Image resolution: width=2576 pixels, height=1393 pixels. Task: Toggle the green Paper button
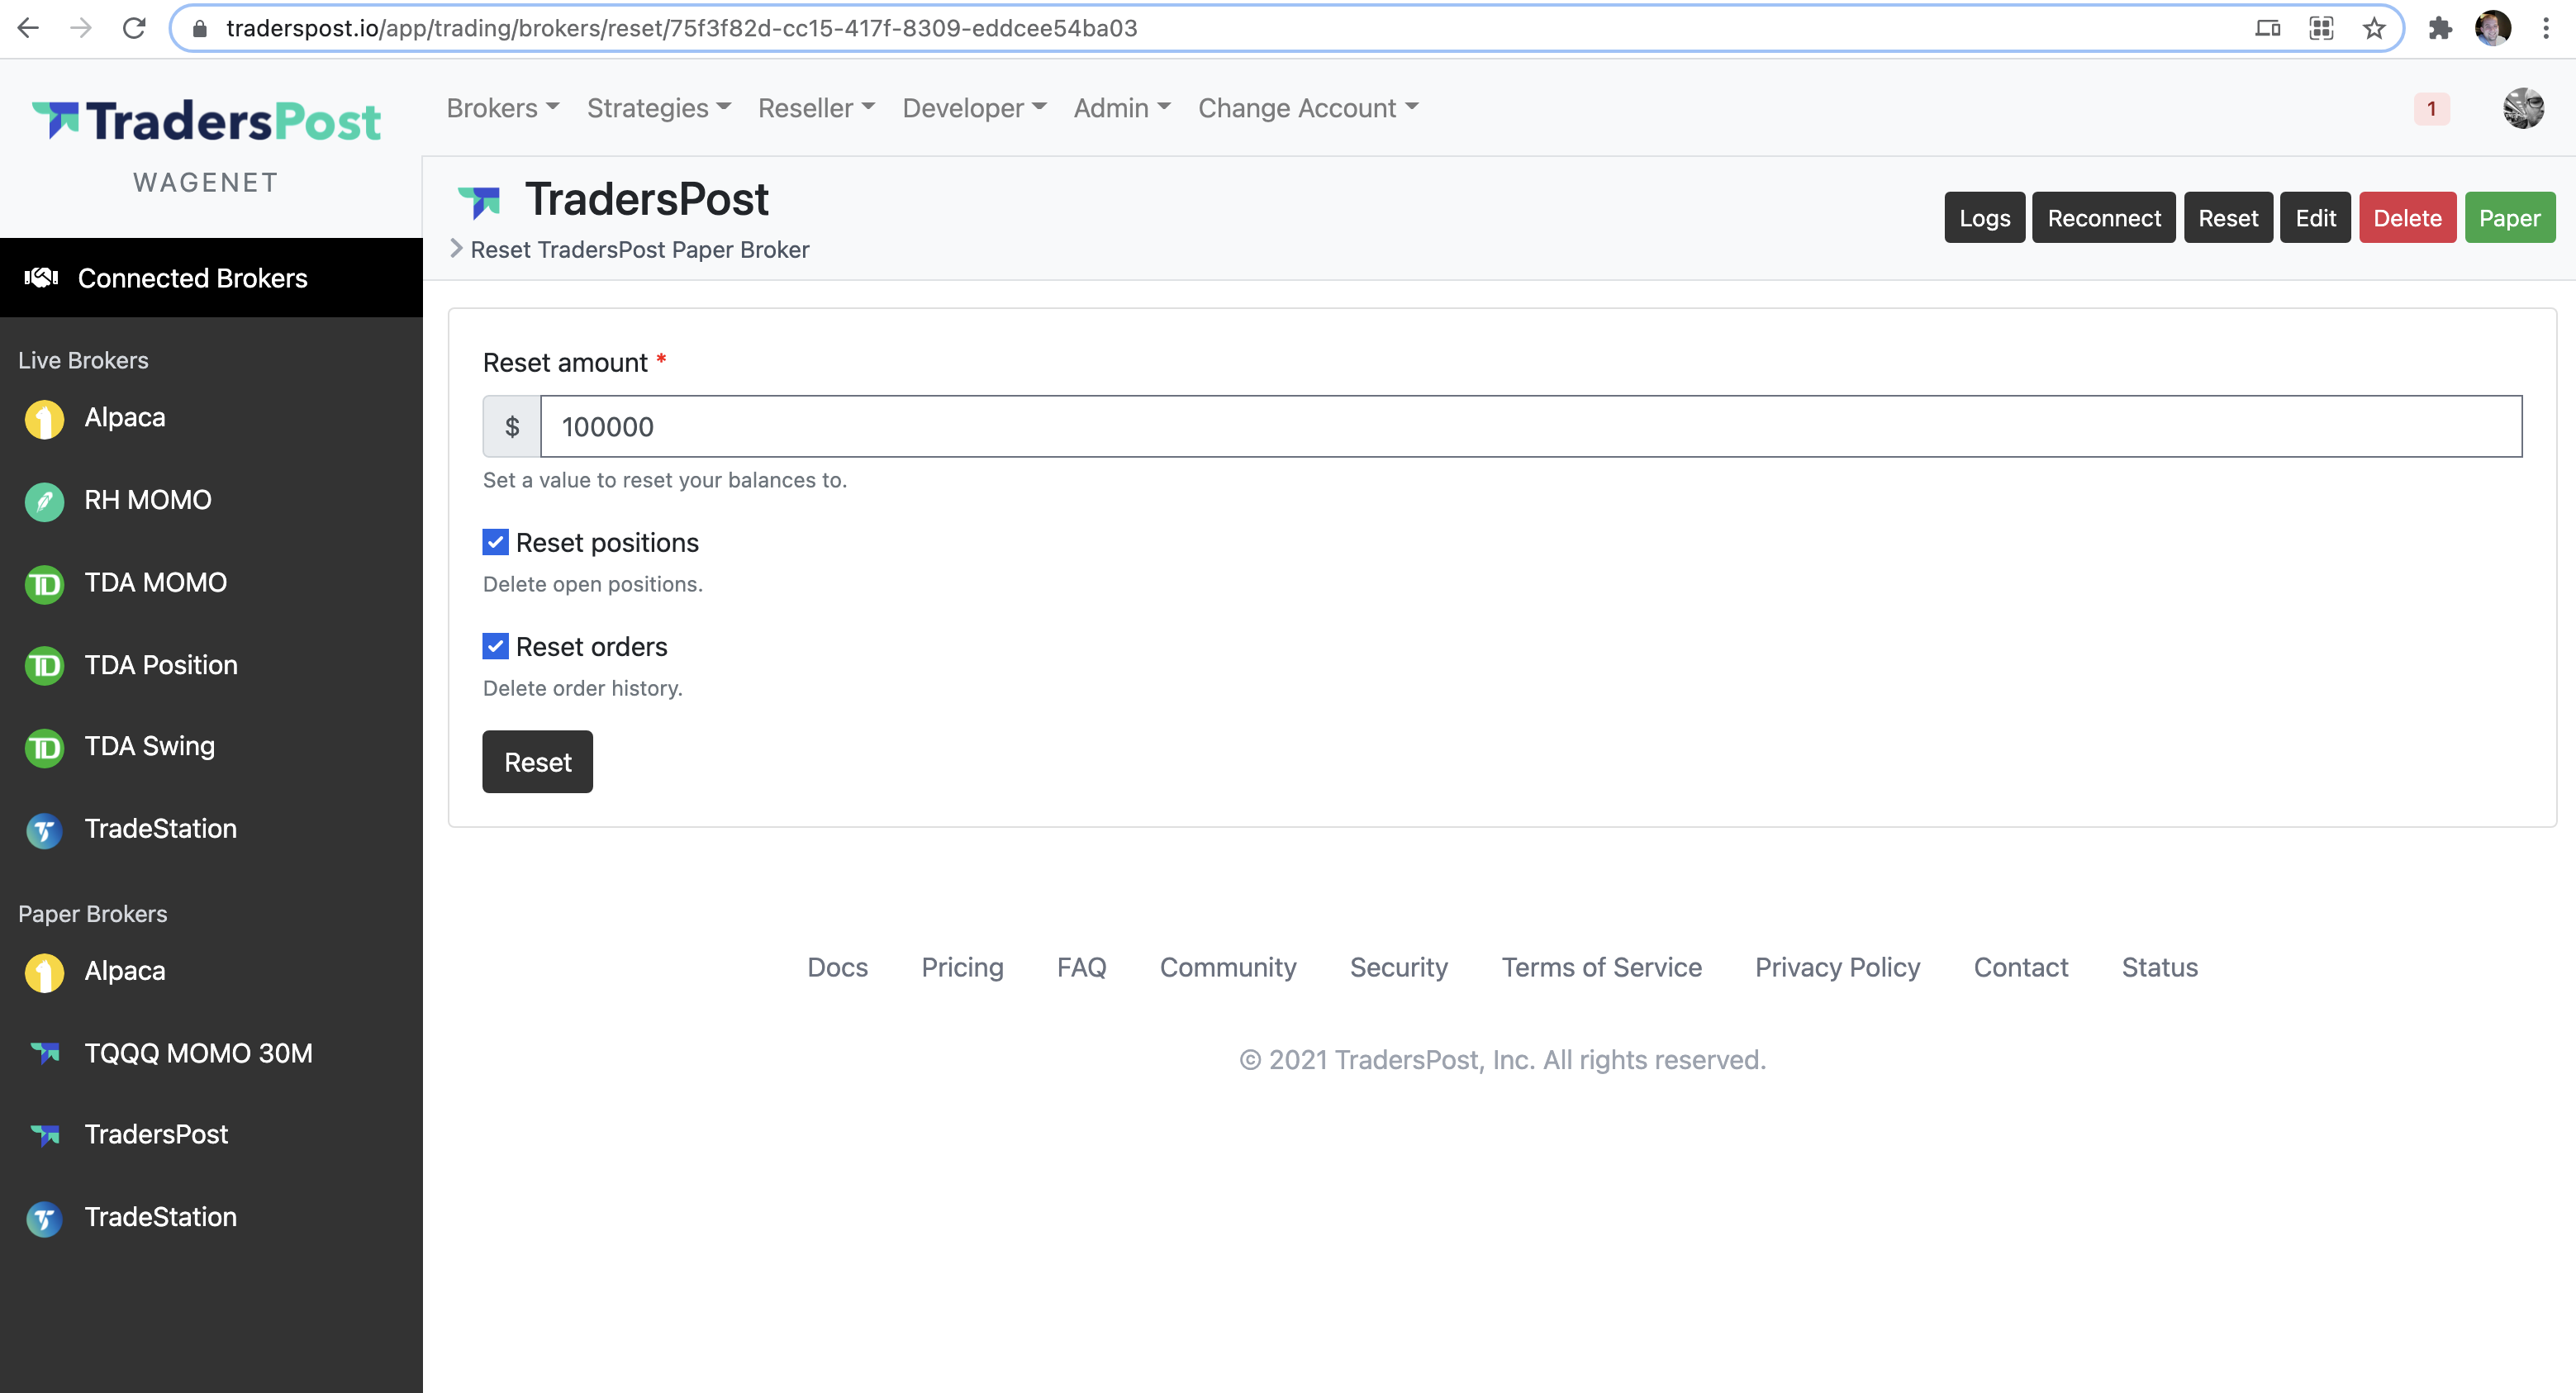click(2508, 218)
